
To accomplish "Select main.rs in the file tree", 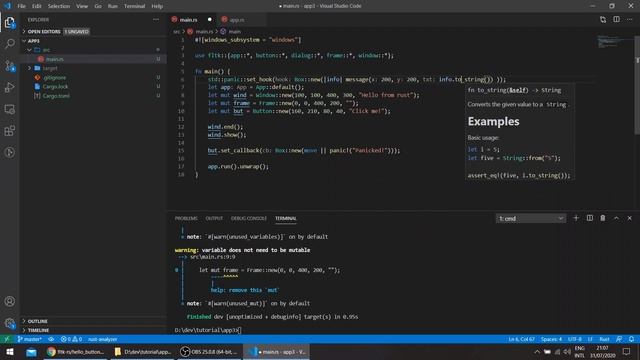I will pyautogui.click(x=93, y=59).
